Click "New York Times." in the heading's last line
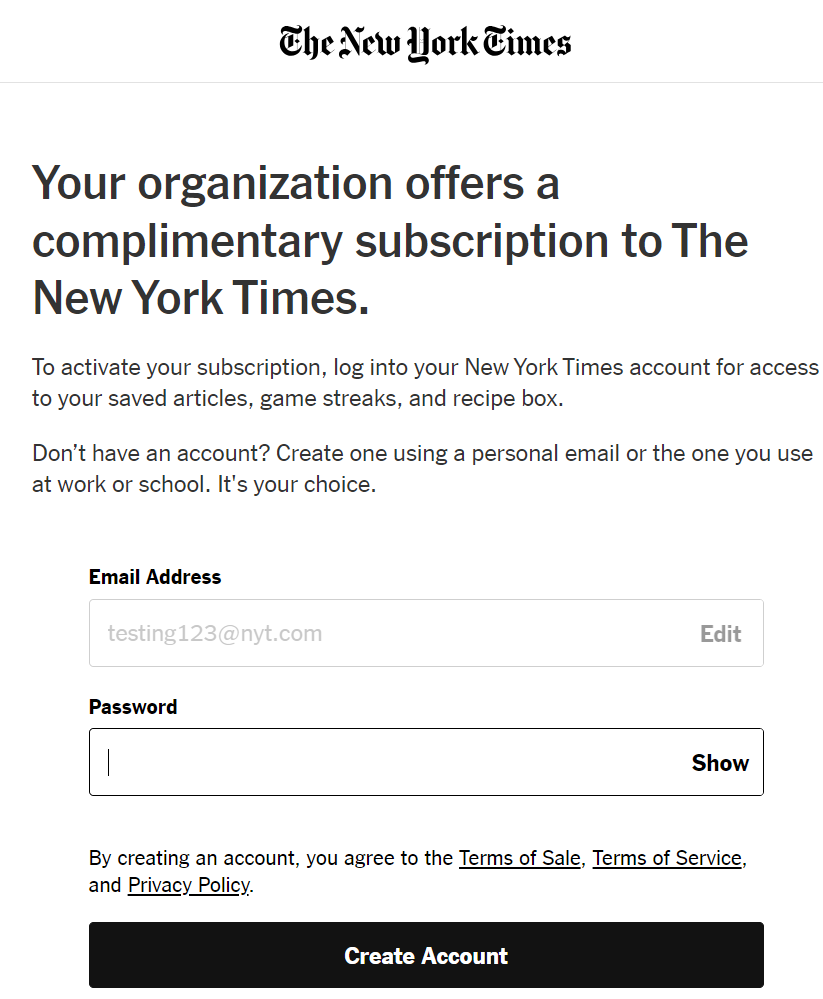823x999 pixels. [201, 298]
